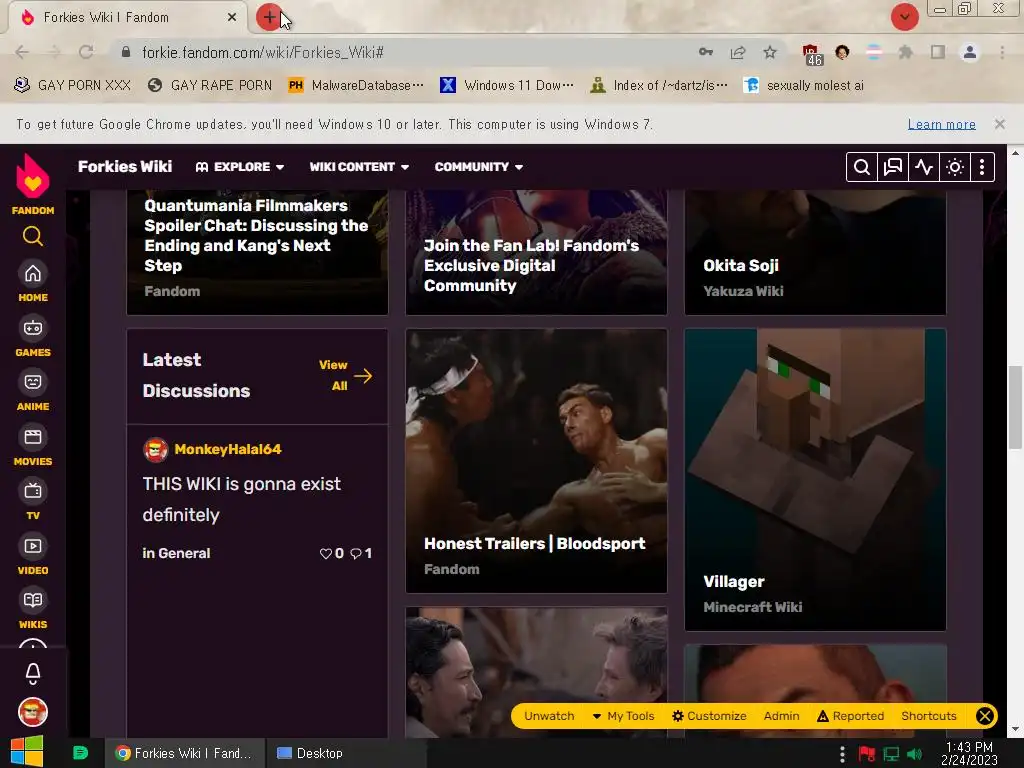This screenshot has height=768, width=1024.
Task: Click View All latest discussions
Action: coord(345,376)
